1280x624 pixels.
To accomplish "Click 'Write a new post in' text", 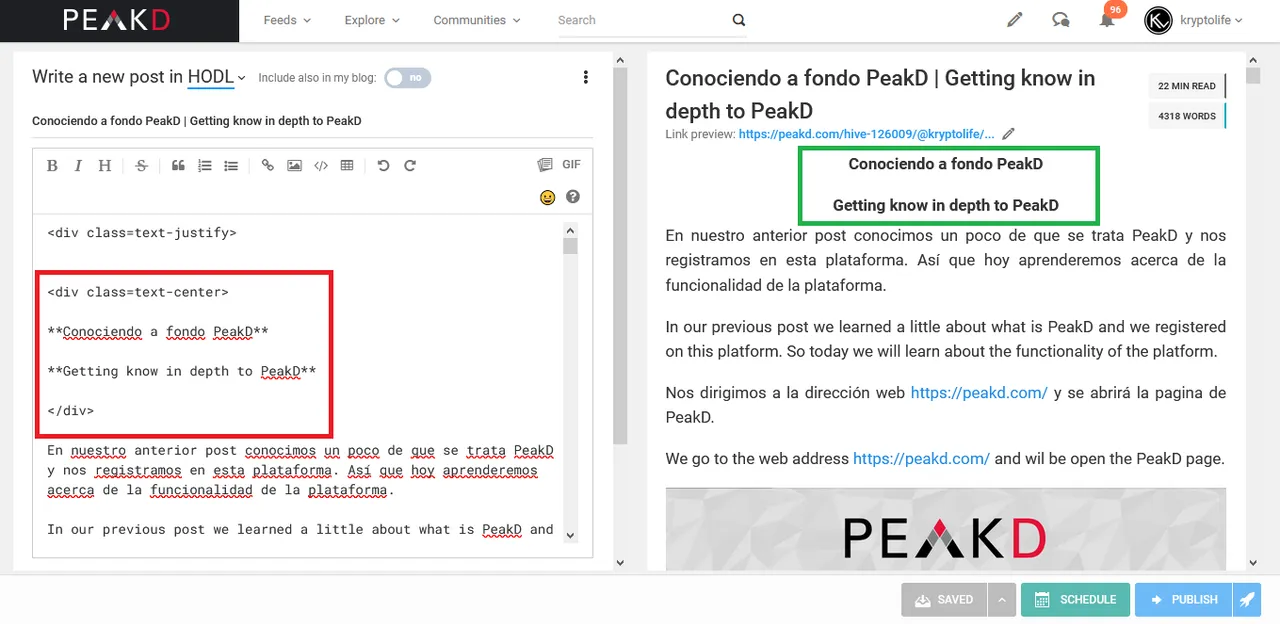I will (x=107, y=77).
